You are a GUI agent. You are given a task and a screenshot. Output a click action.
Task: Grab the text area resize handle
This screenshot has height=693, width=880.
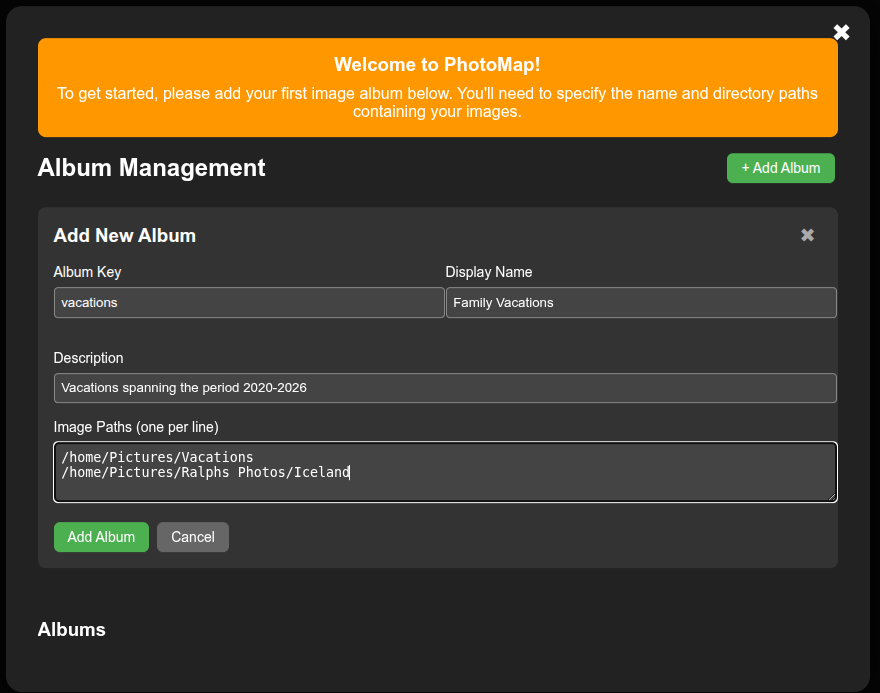(x=832, y=496)
